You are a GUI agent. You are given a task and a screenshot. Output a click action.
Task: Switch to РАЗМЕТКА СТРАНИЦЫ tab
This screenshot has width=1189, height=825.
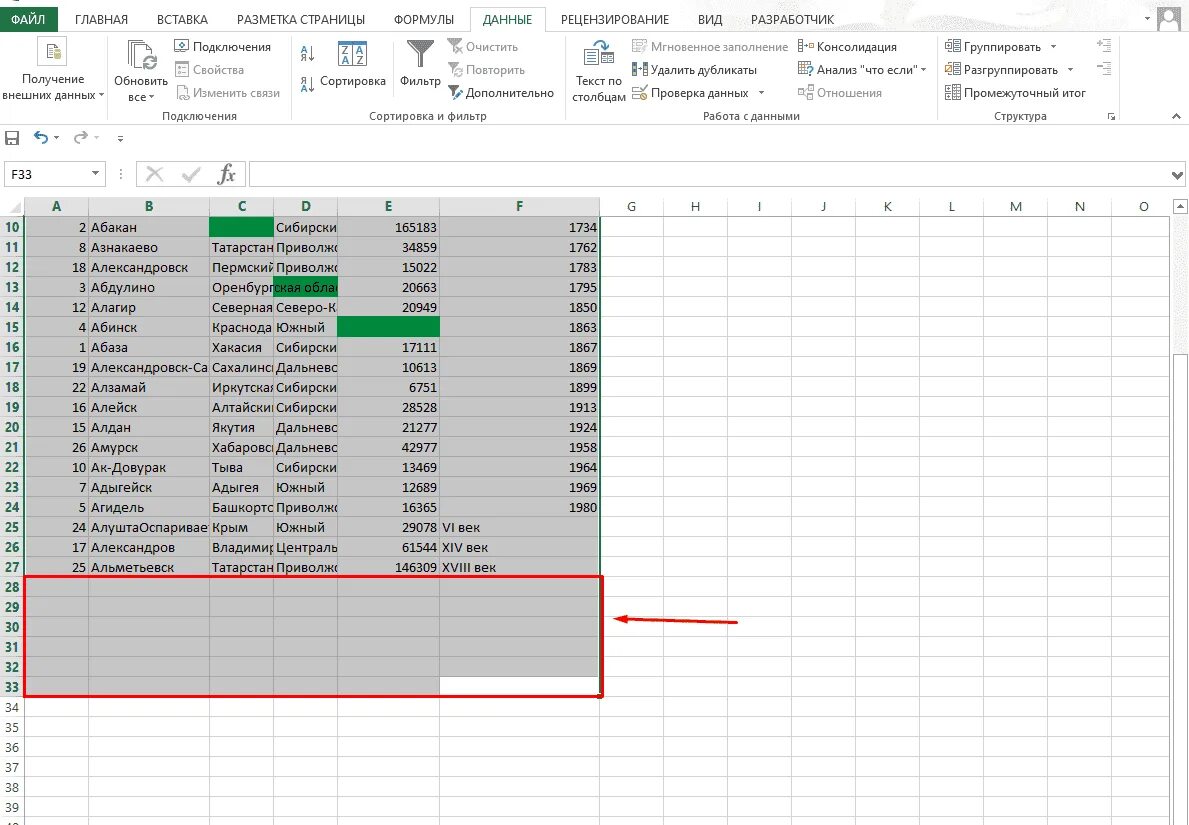click(x=300, y=19)
